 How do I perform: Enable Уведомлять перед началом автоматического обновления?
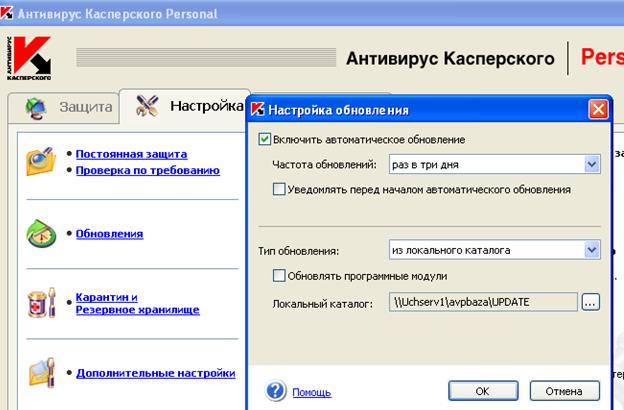[279, 189]
